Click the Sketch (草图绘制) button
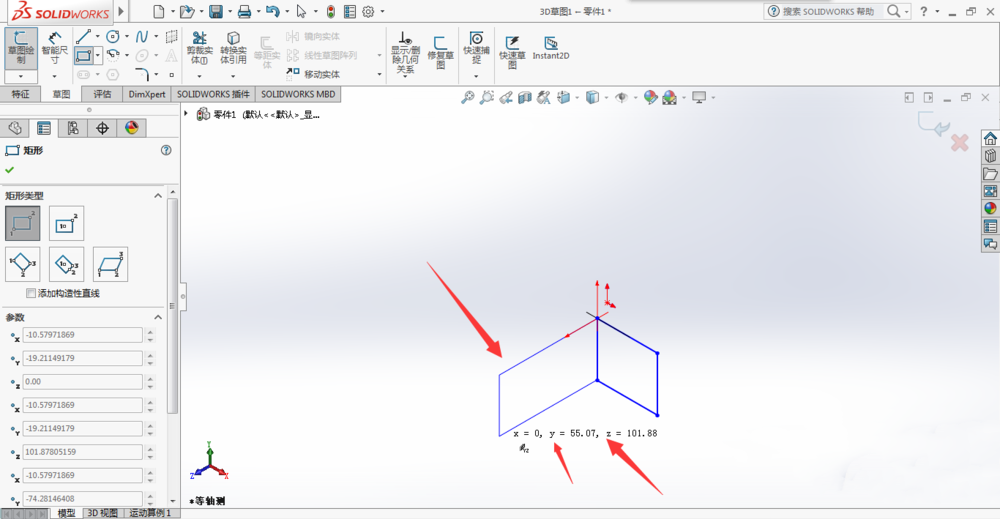The width and height of the screenshot is (1000, 519). tap(21, 47)
